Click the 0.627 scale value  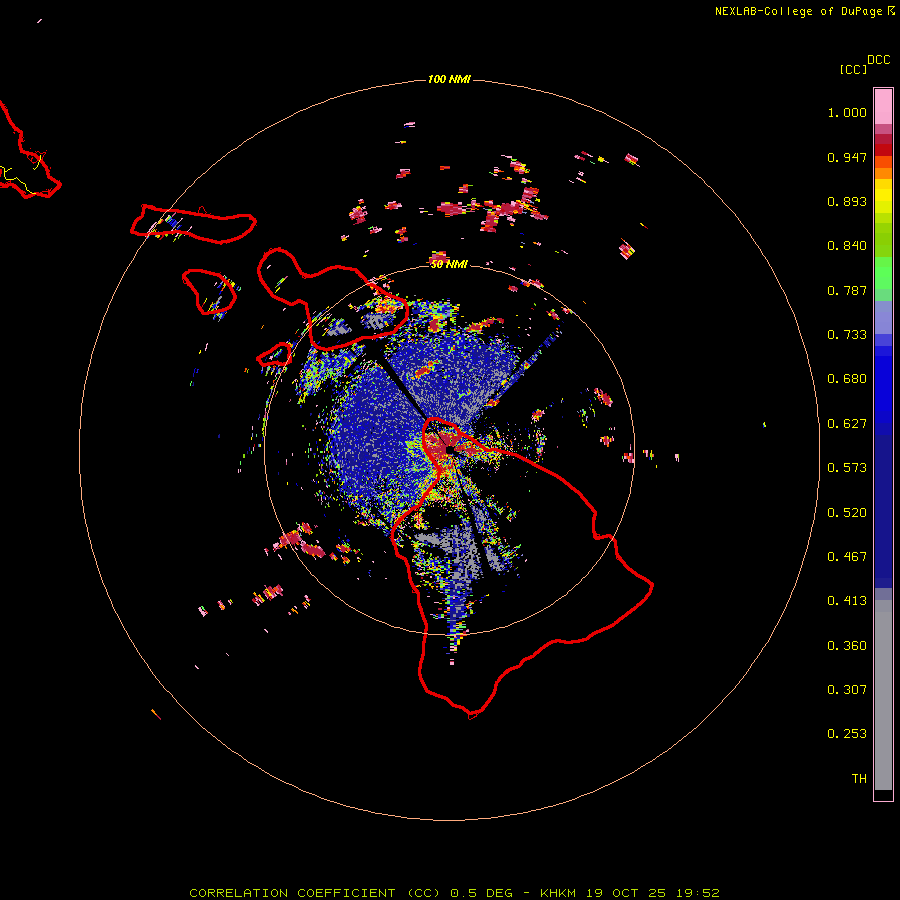click(847, 424)
